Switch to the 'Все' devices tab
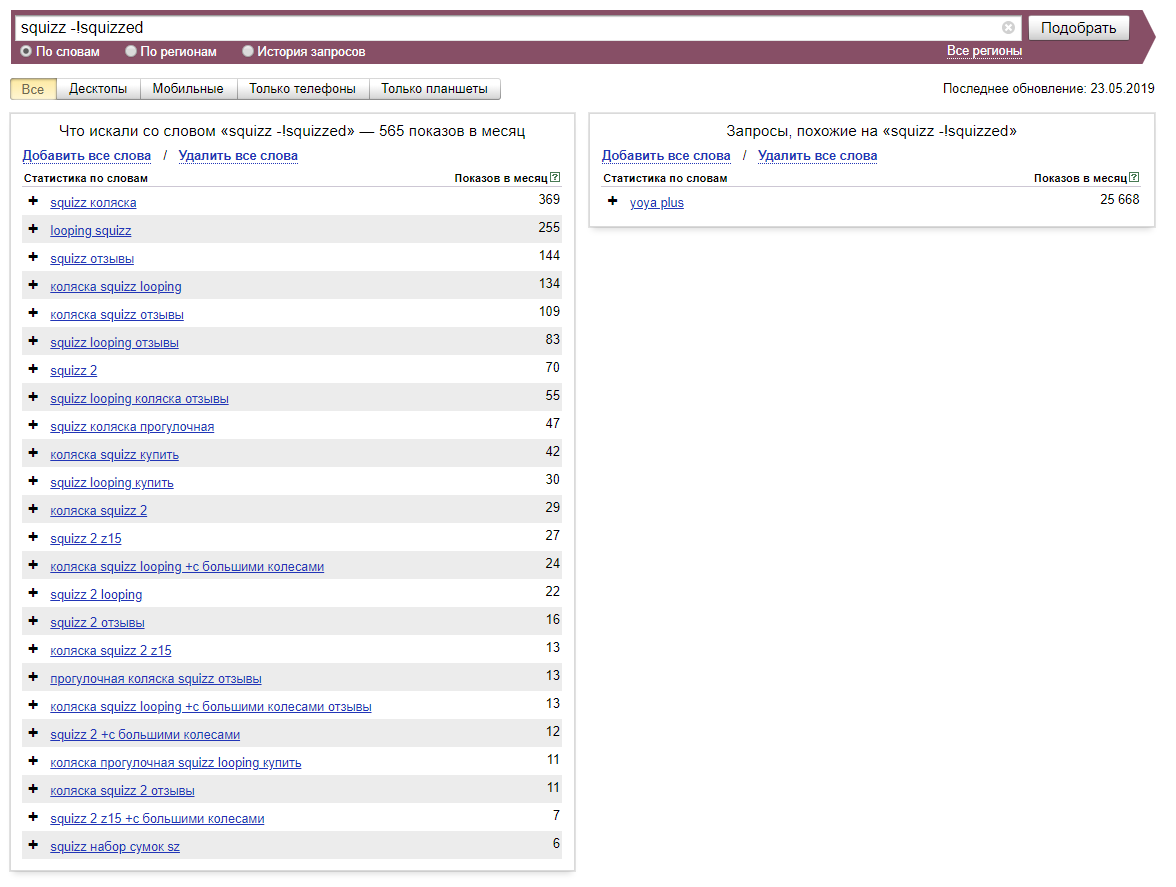Viewport: 1176px width, 887px height. pos(33,89)
